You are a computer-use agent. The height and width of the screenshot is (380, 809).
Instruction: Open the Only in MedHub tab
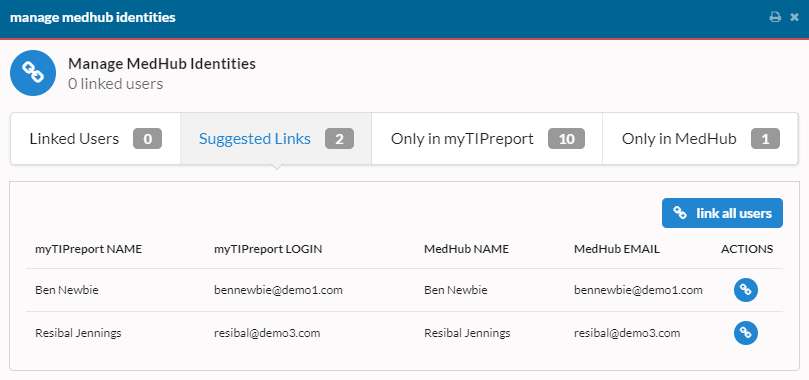click(x=700, y=139)
